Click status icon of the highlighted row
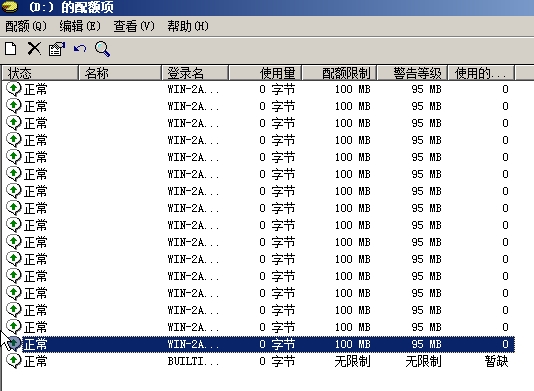 click(x=14, y=344)
